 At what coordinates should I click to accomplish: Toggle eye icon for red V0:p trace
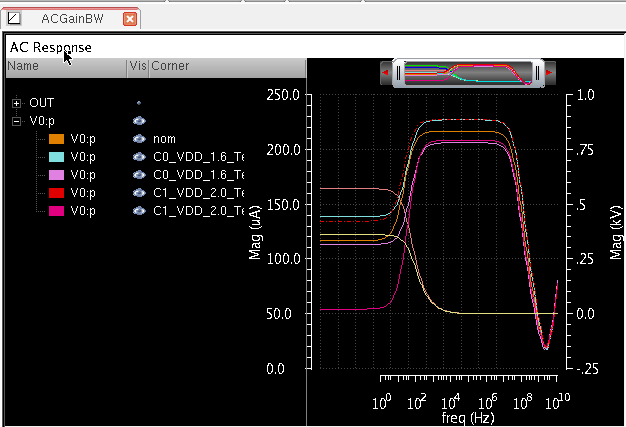pos(139,193)
